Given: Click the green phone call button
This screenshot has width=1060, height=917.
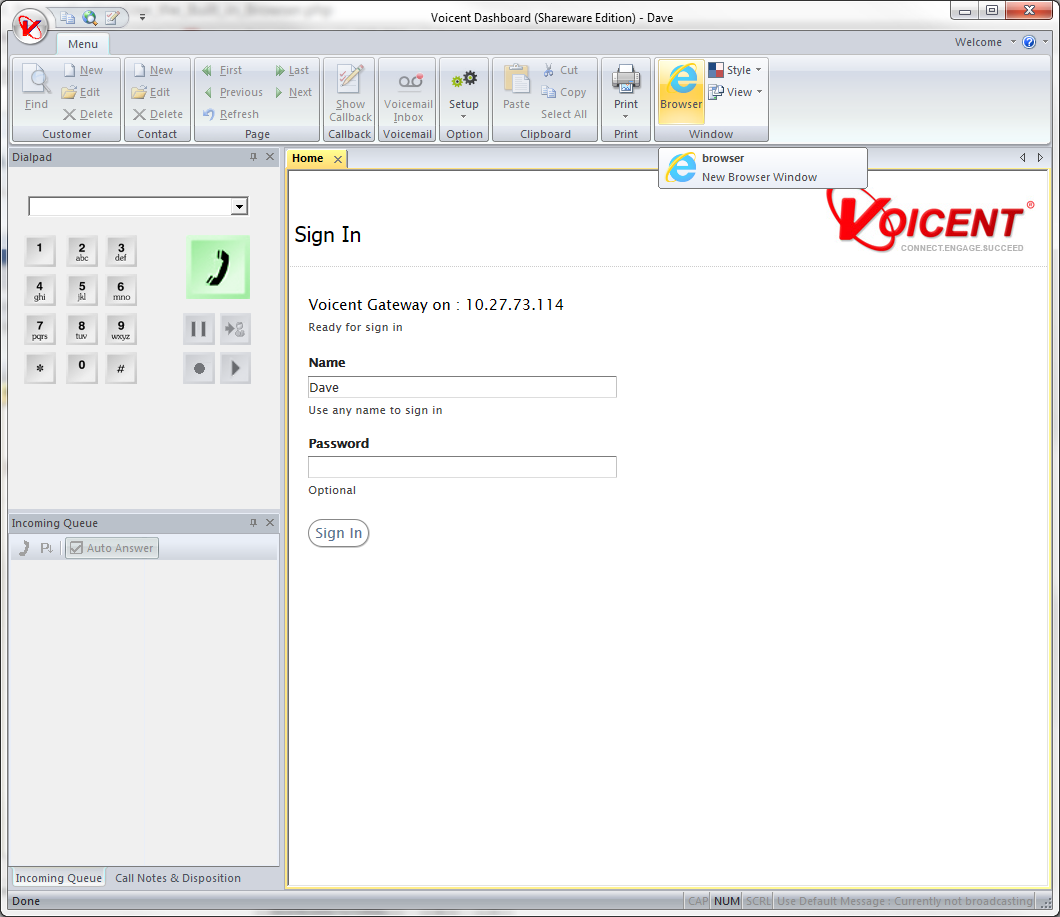Looking at the screenshot, I should tap(217, 267).
